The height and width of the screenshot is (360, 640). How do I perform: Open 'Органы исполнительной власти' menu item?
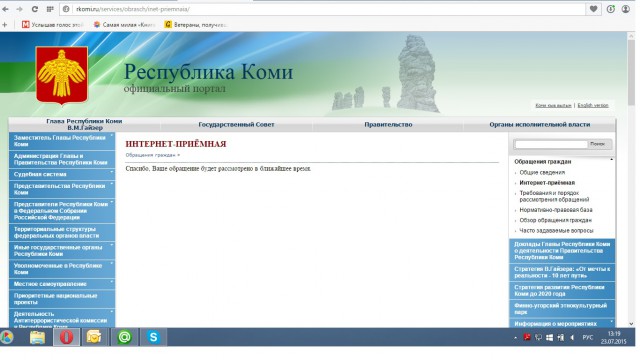[x=540, y=124]
